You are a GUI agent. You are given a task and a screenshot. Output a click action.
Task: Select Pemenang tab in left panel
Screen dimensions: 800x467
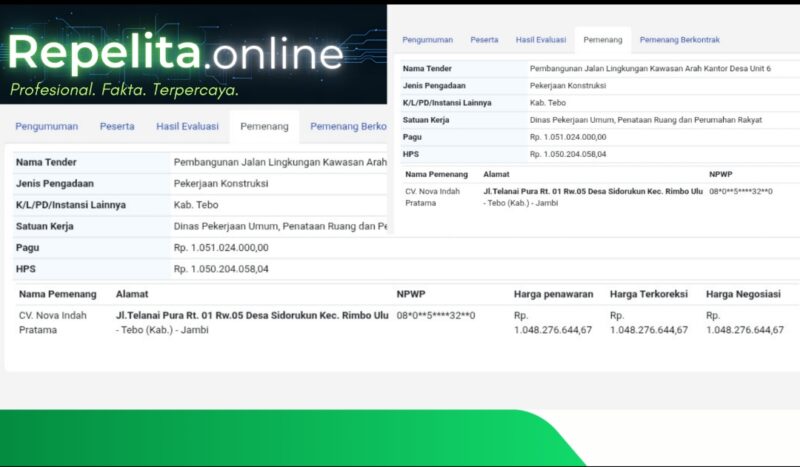point(264,127)
